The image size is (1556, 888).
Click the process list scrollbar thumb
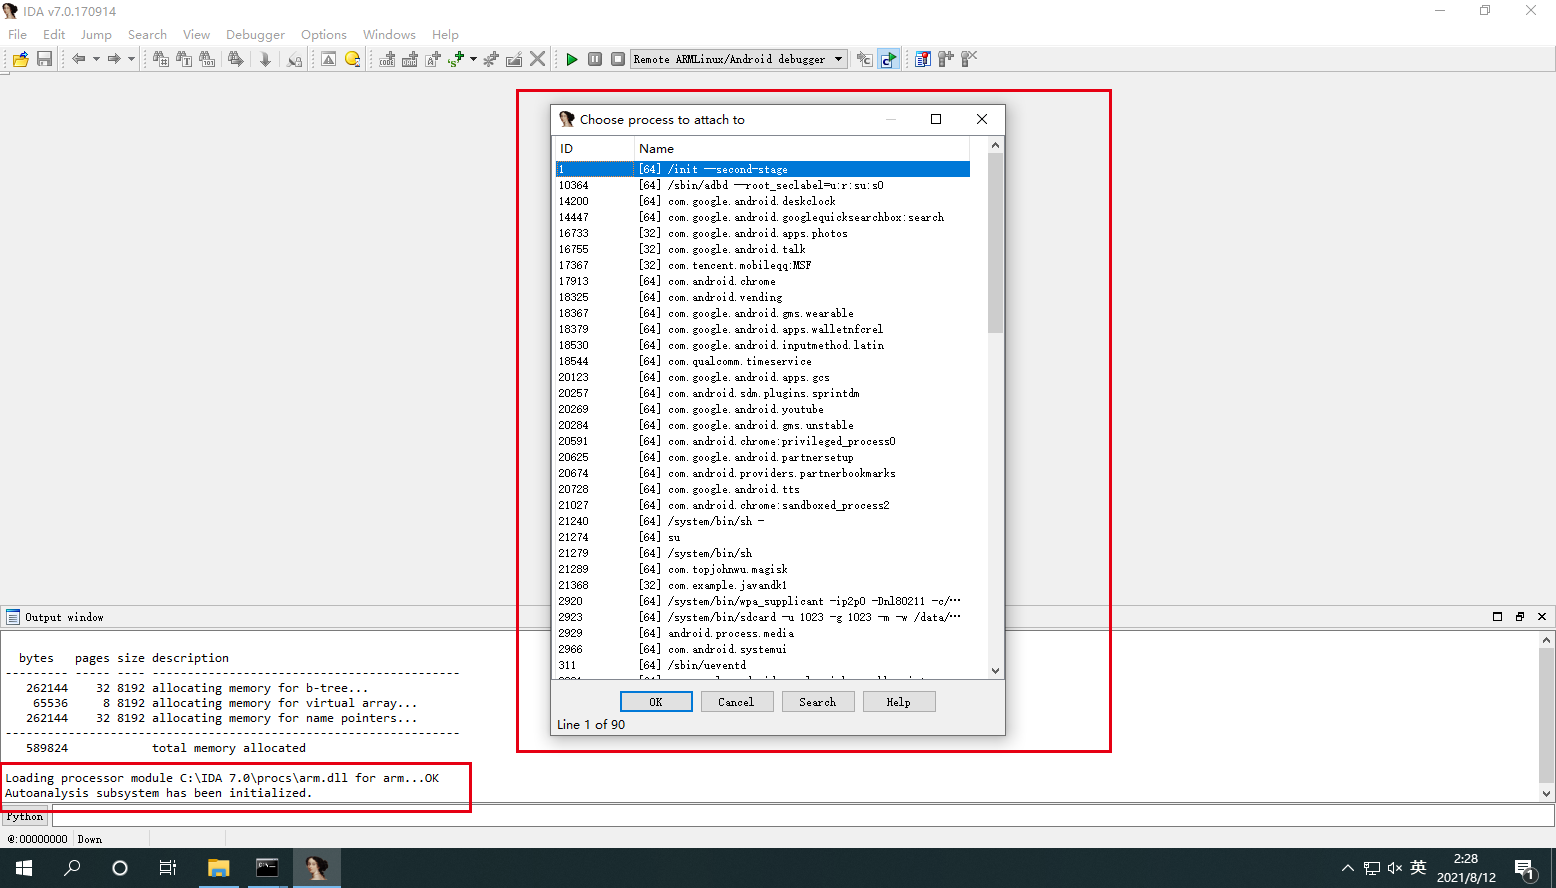[995, 243]
